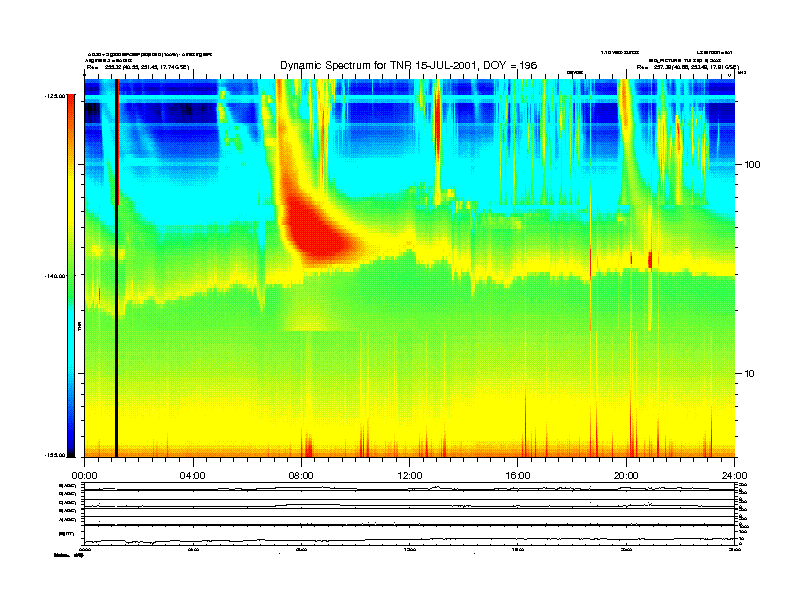Click the 100 label on the frequency axis
This screenshot has height=612, width=792.
[752, 165]
